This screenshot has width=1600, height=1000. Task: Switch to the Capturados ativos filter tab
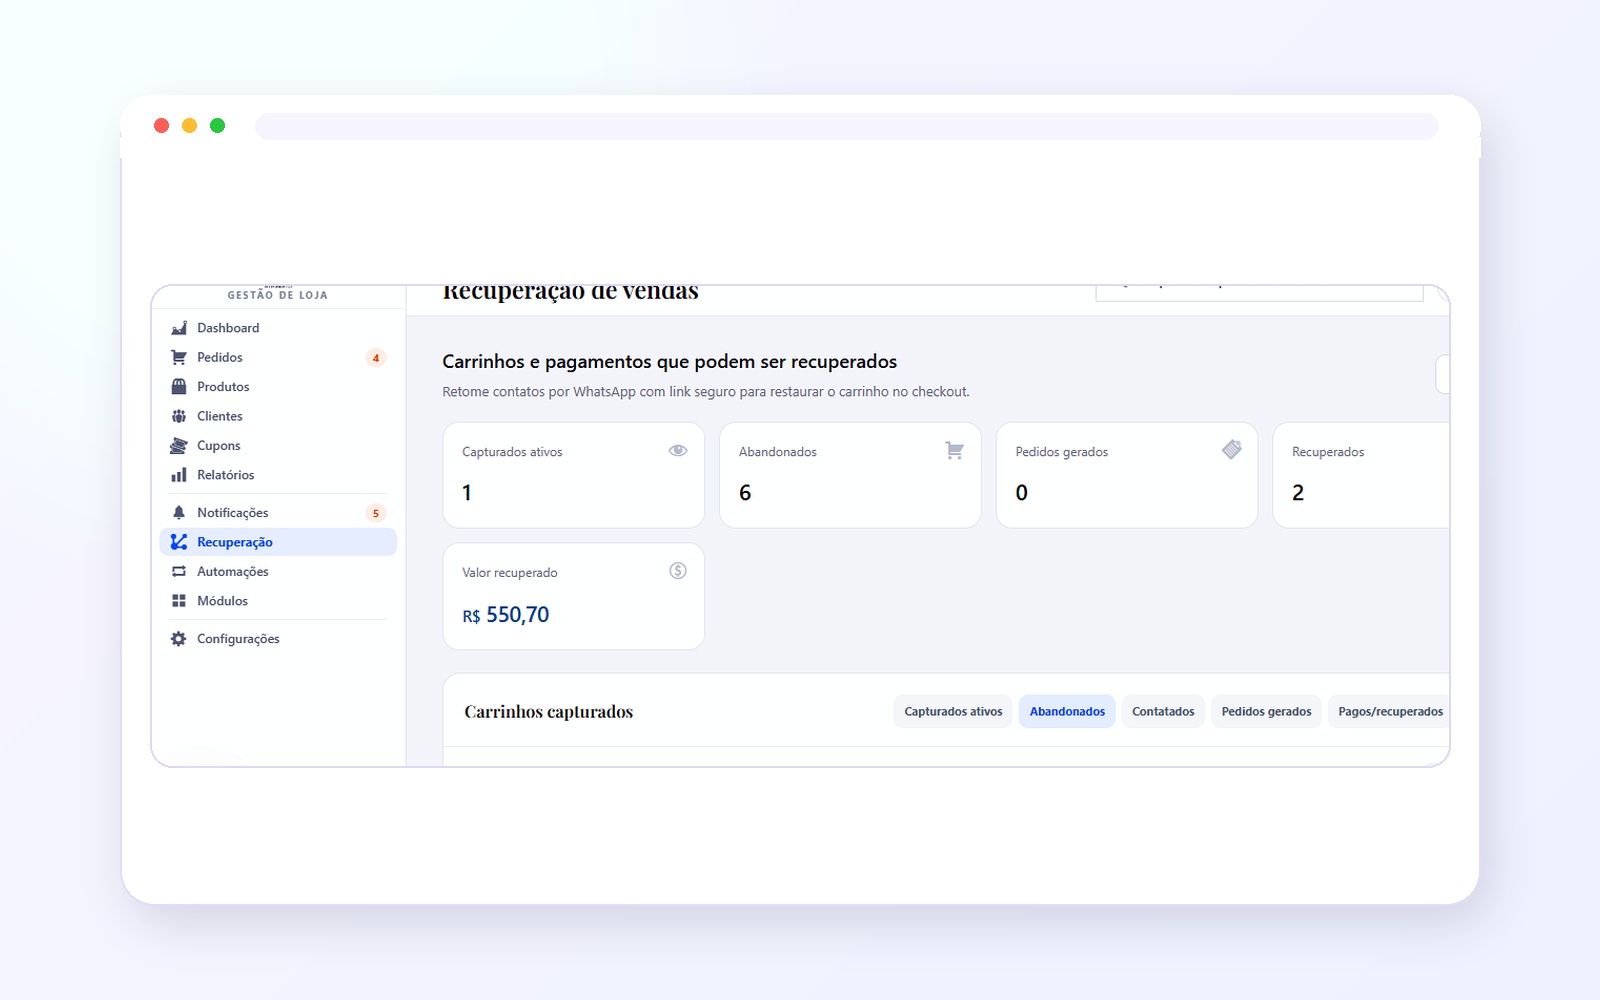(x=953, y=712)
